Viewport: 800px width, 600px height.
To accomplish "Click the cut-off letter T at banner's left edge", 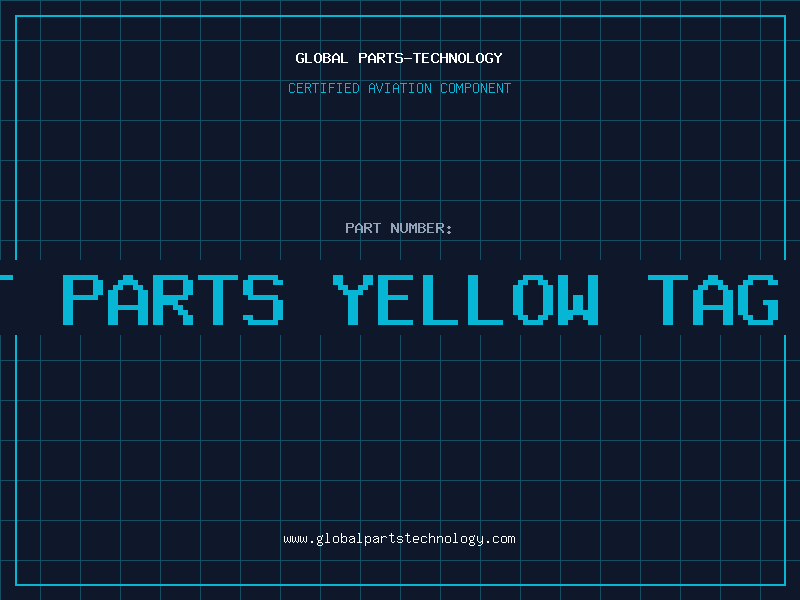I will 6,300.
